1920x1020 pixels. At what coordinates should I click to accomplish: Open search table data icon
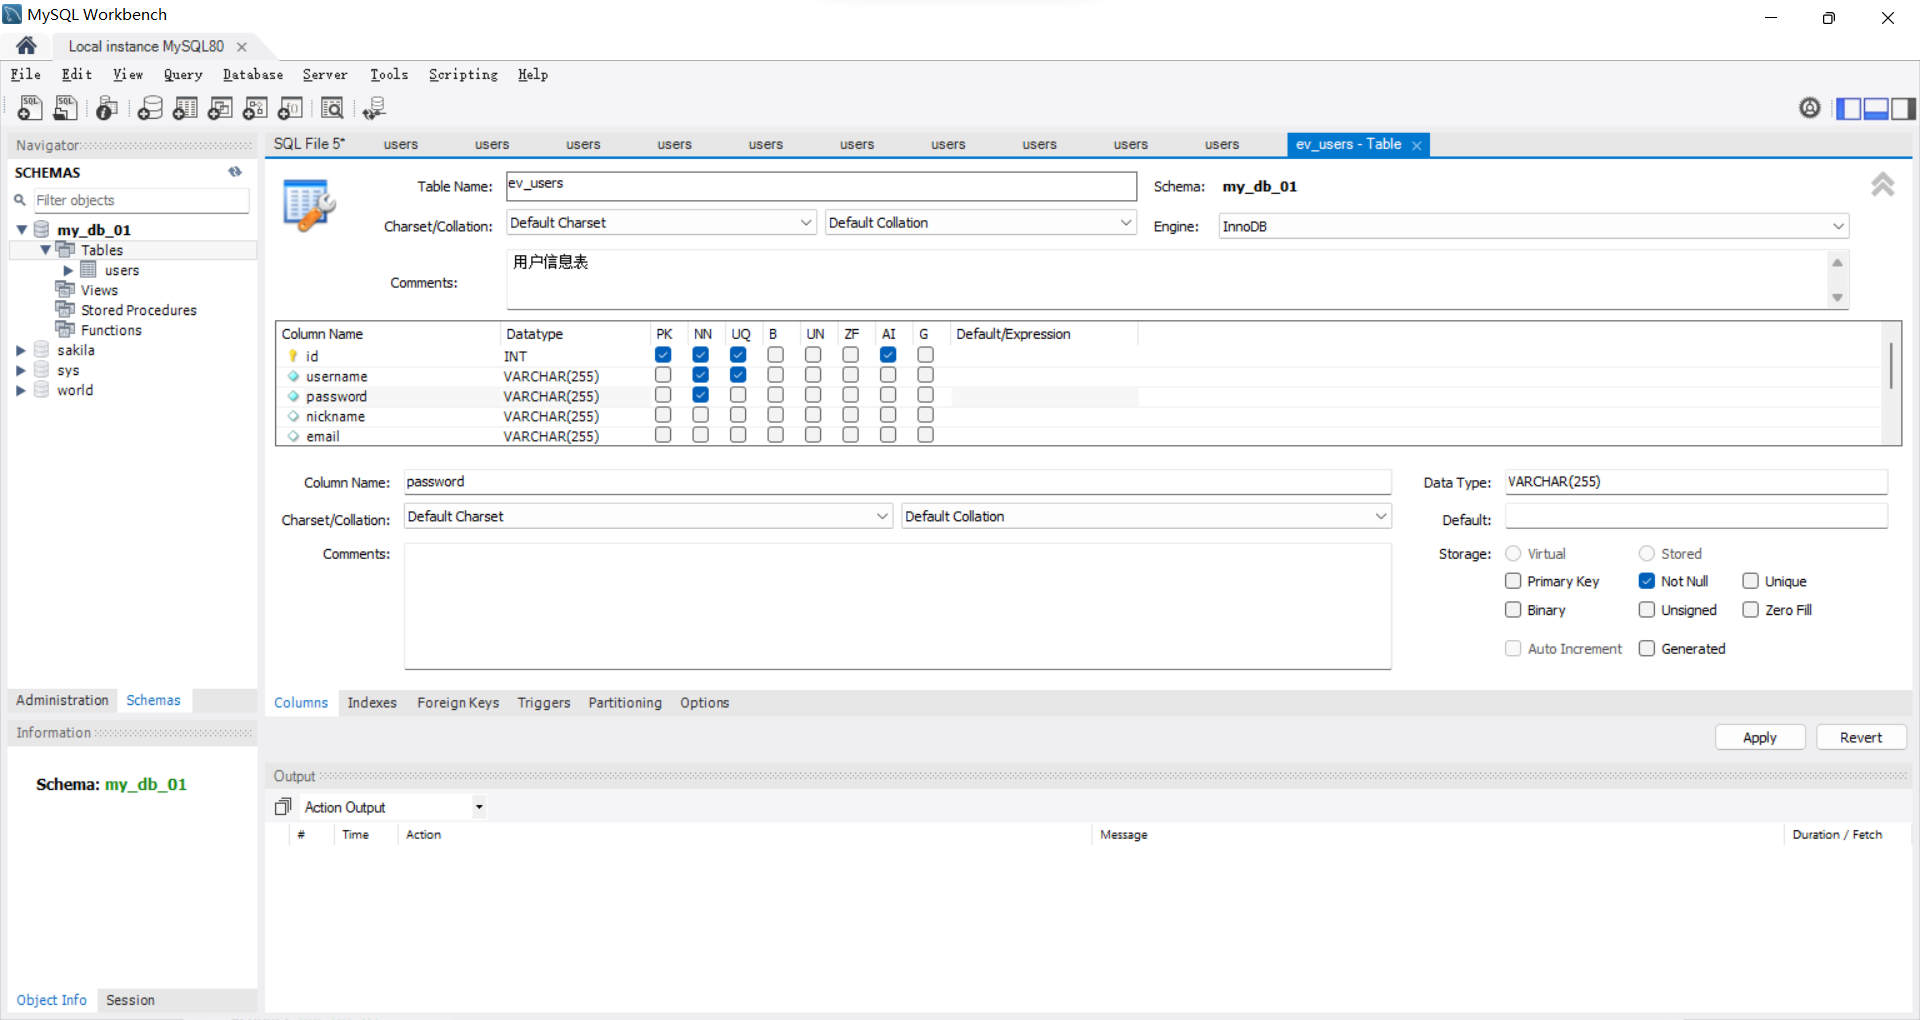tap(332, 108)
